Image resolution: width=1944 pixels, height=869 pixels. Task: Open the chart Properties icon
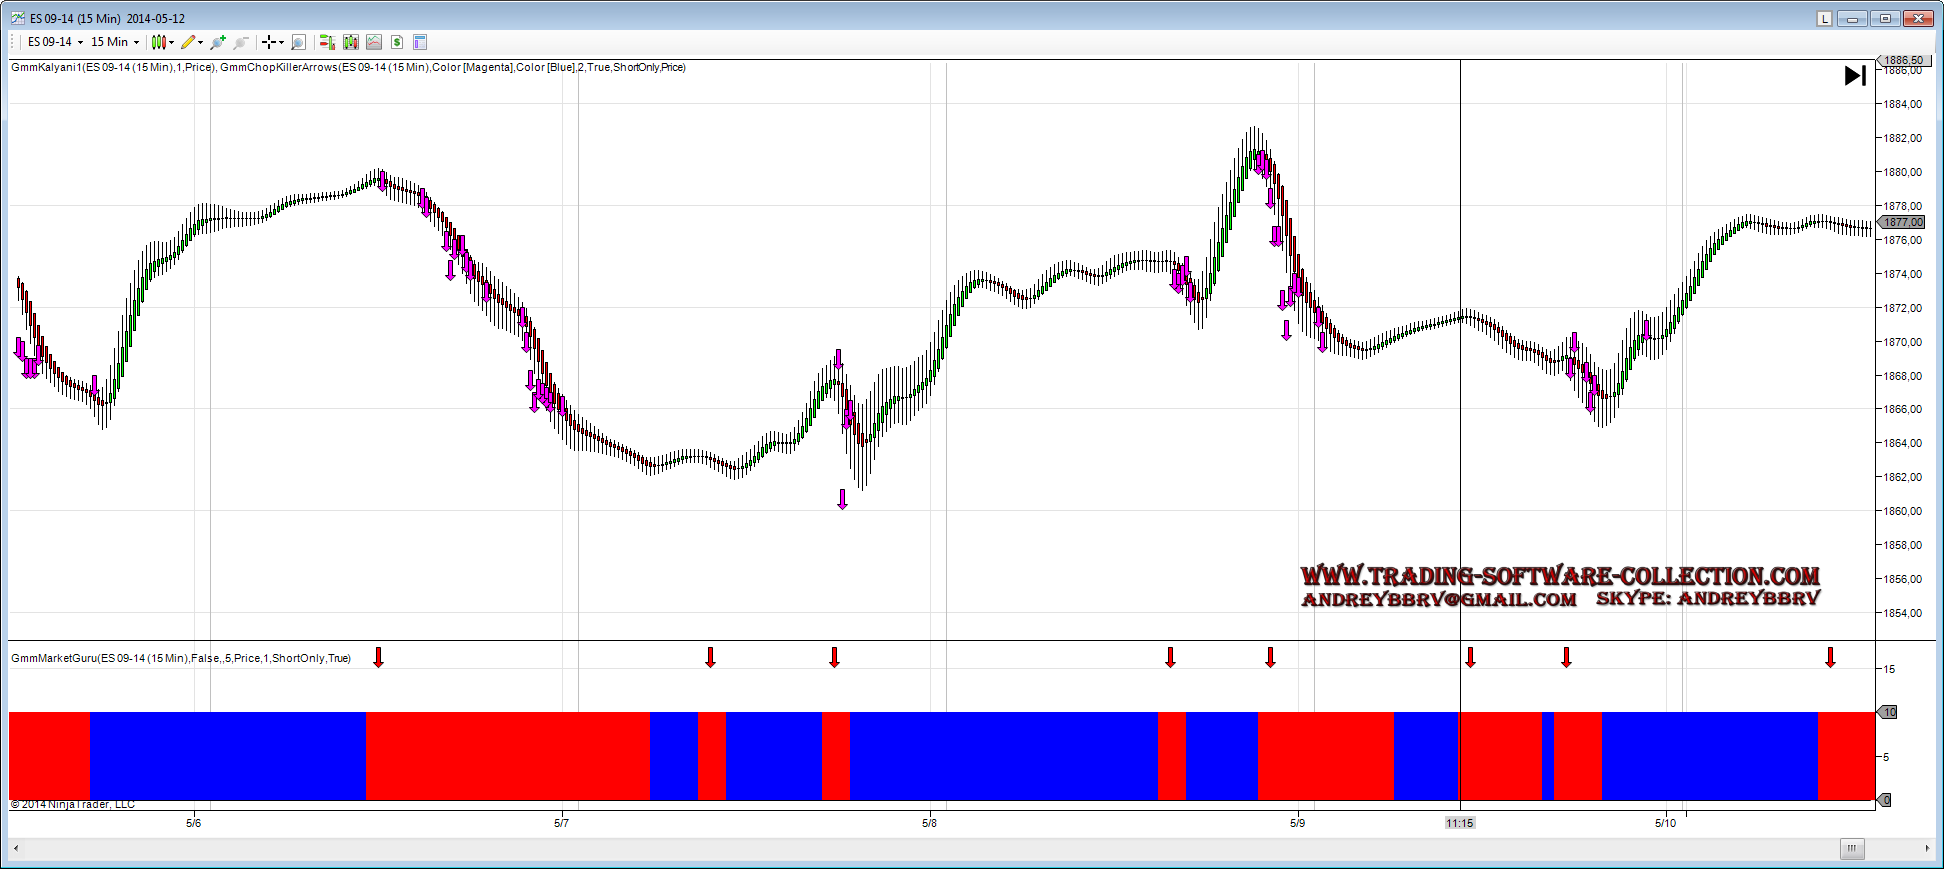[420, 42]
